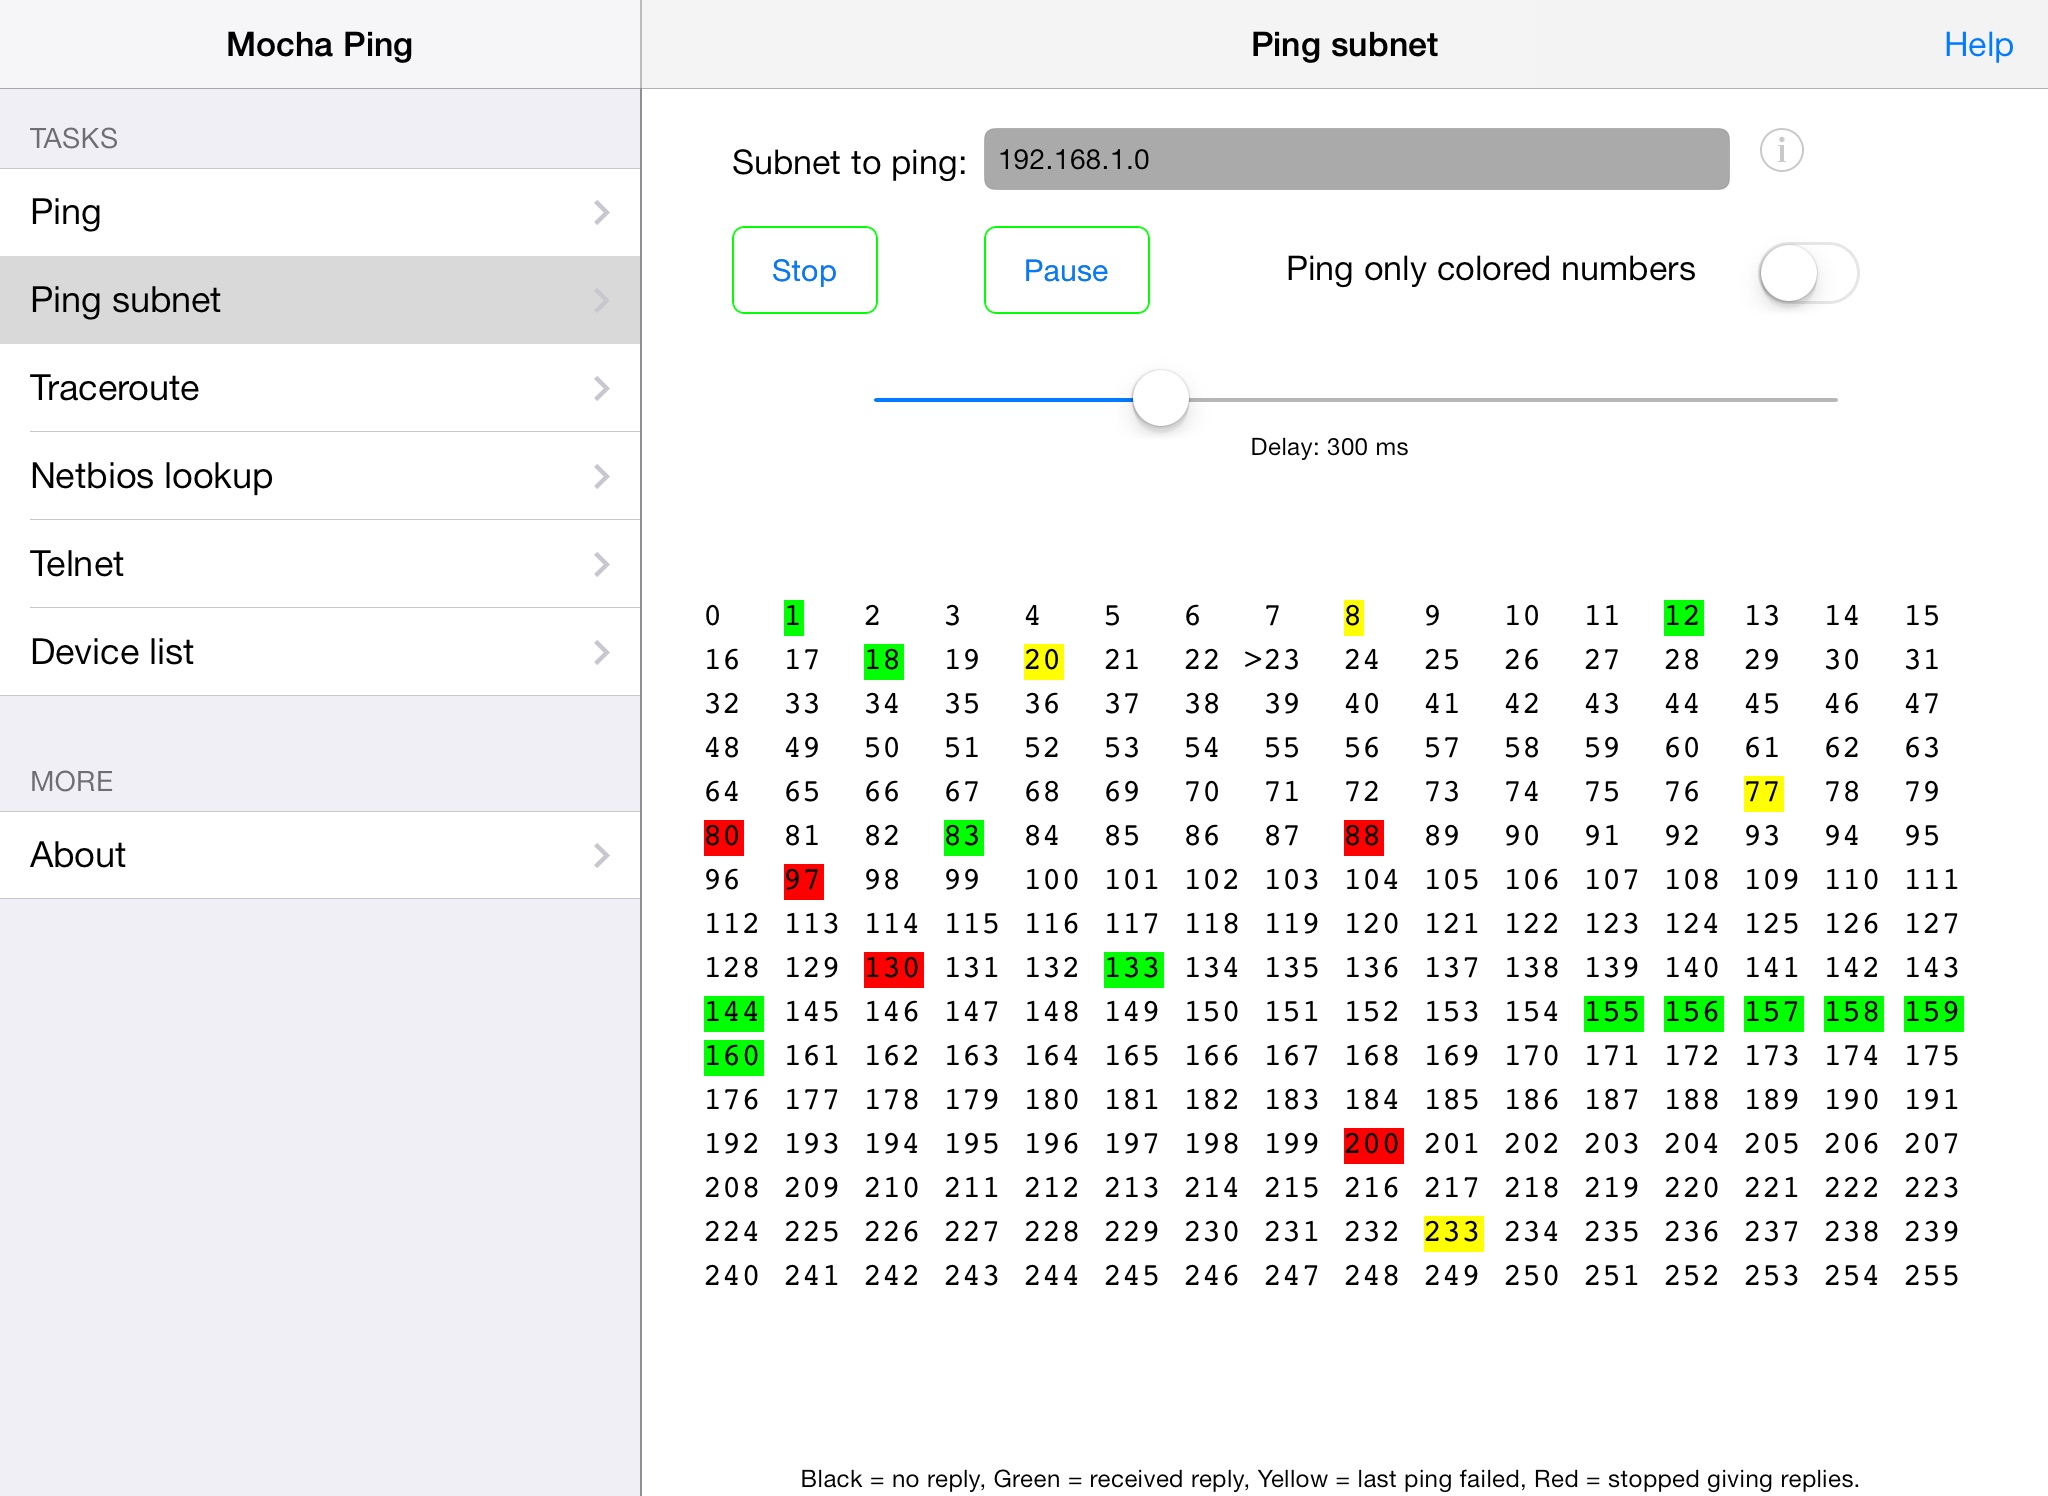Open the Device list menu item
The width and height of the screenshot is (2048, 1496).
click(x=320, y=652)
